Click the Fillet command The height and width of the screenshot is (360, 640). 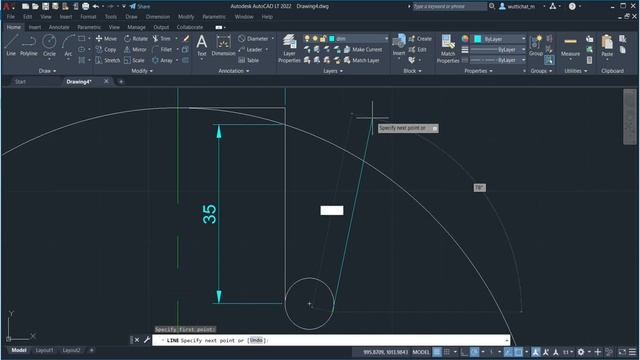[162, 49]
